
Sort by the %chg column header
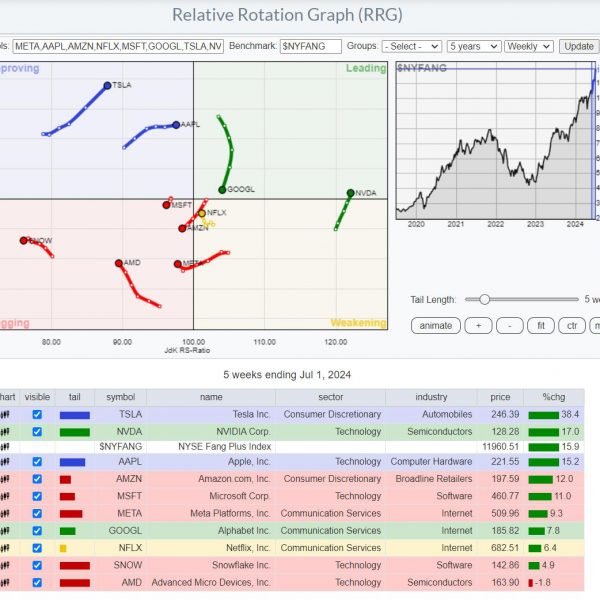click(x=554, y=397)
